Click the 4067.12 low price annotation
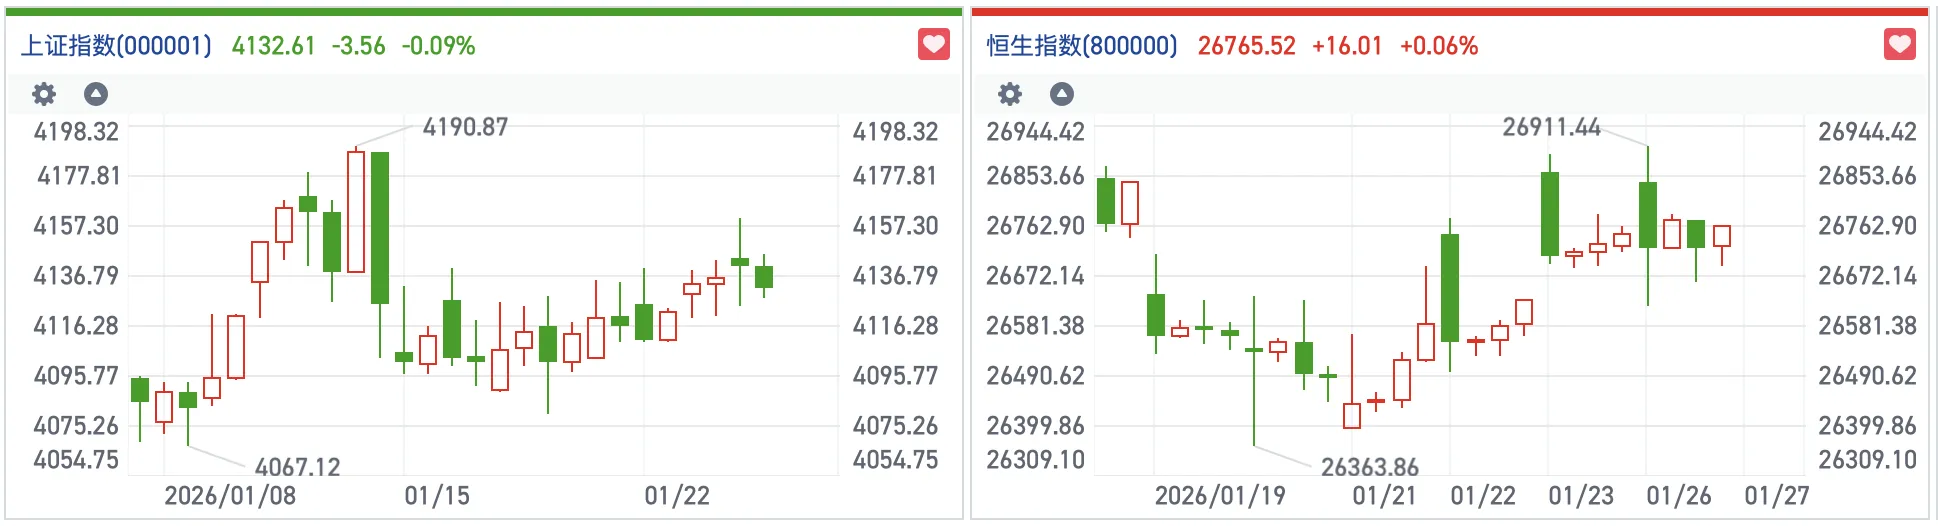Screen dimensions: 1938x526 (297, 467)
